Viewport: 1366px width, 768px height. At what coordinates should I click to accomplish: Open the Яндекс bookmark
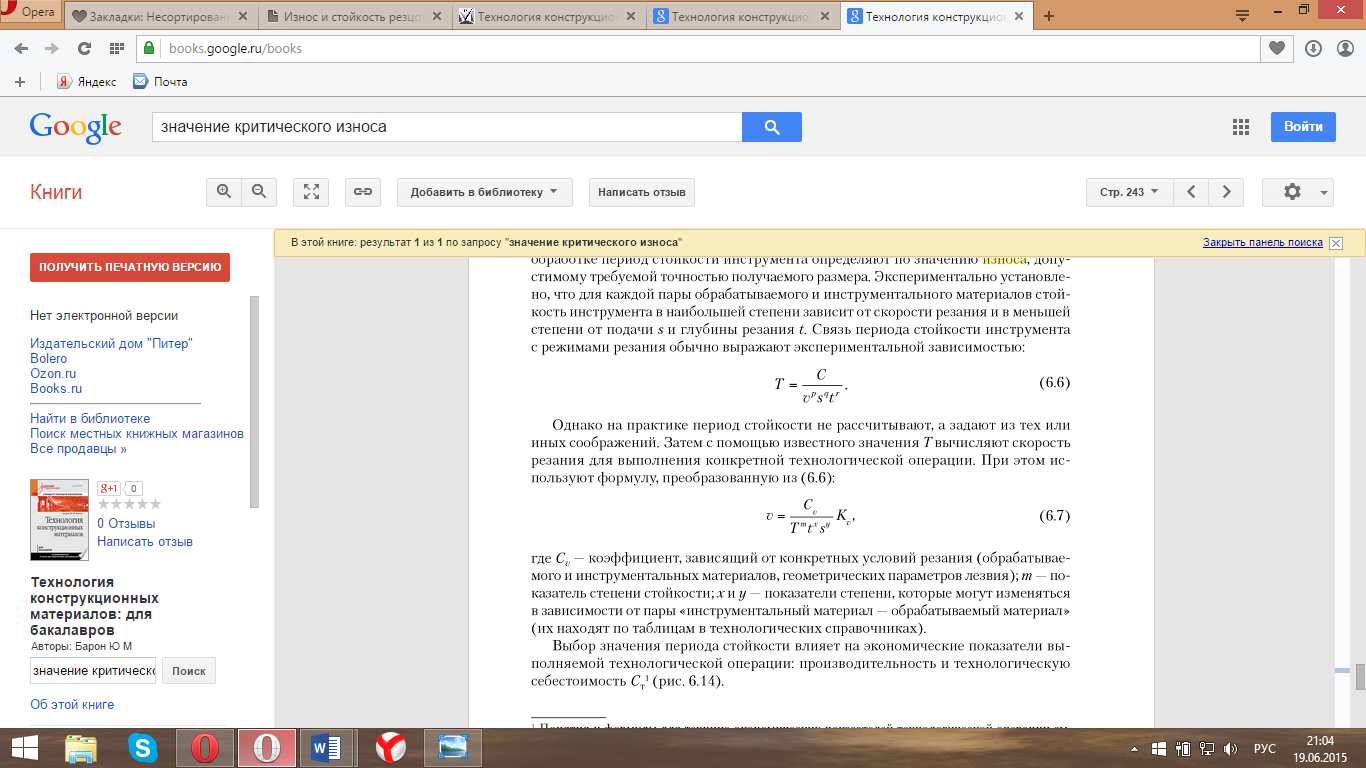click(x=86, y=82)
